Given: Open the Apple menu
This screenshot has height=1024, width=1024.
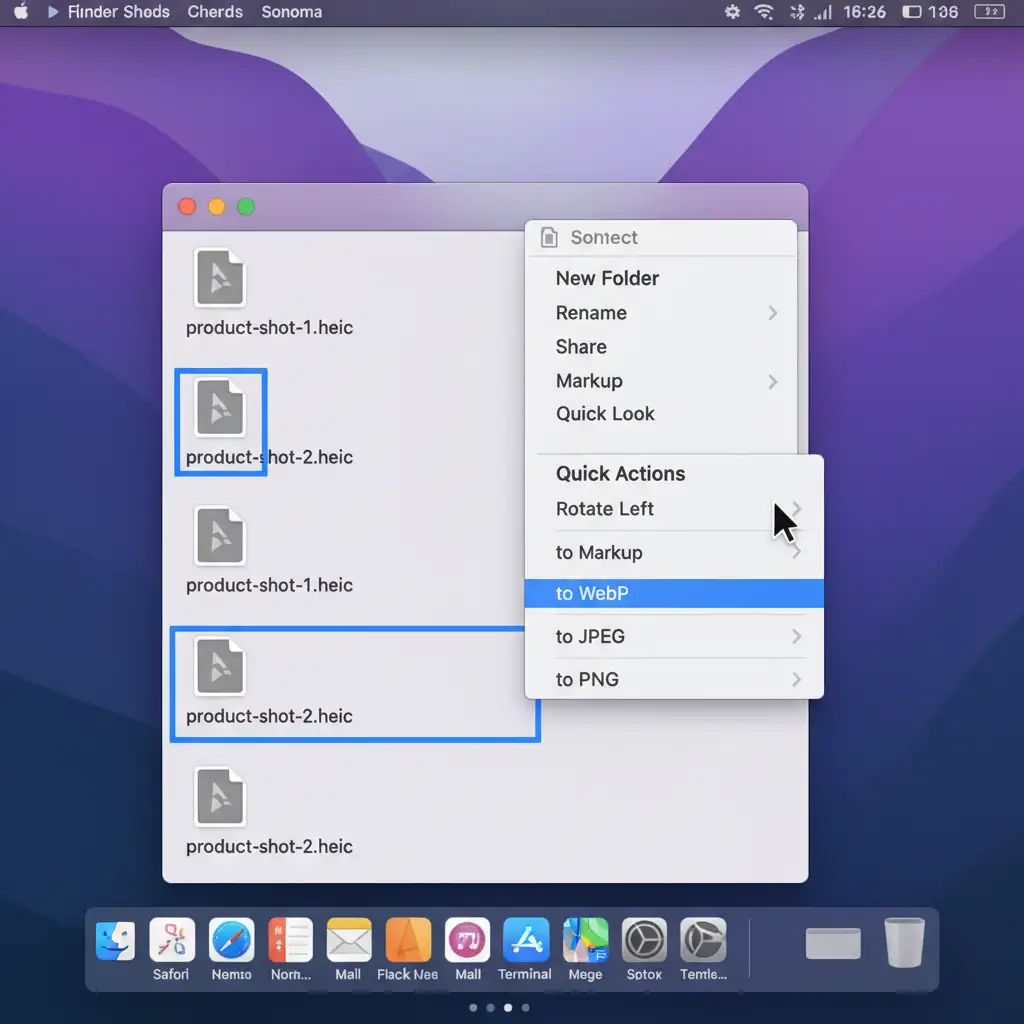Looking at the screenshot, I should [x=20, y=12].
